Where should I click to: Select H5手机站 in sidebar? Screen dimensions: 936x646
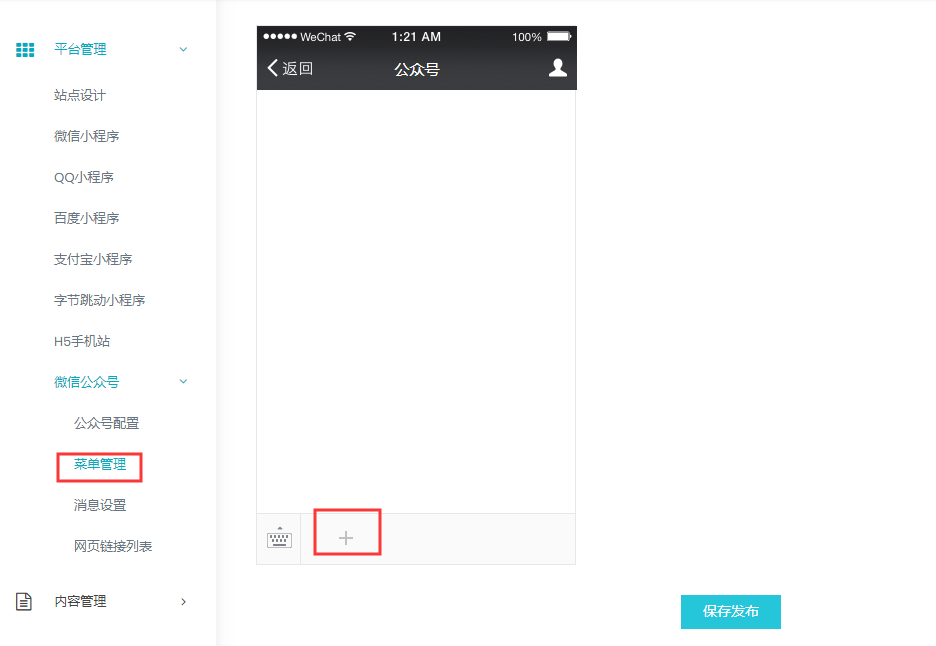pos(82,342)
